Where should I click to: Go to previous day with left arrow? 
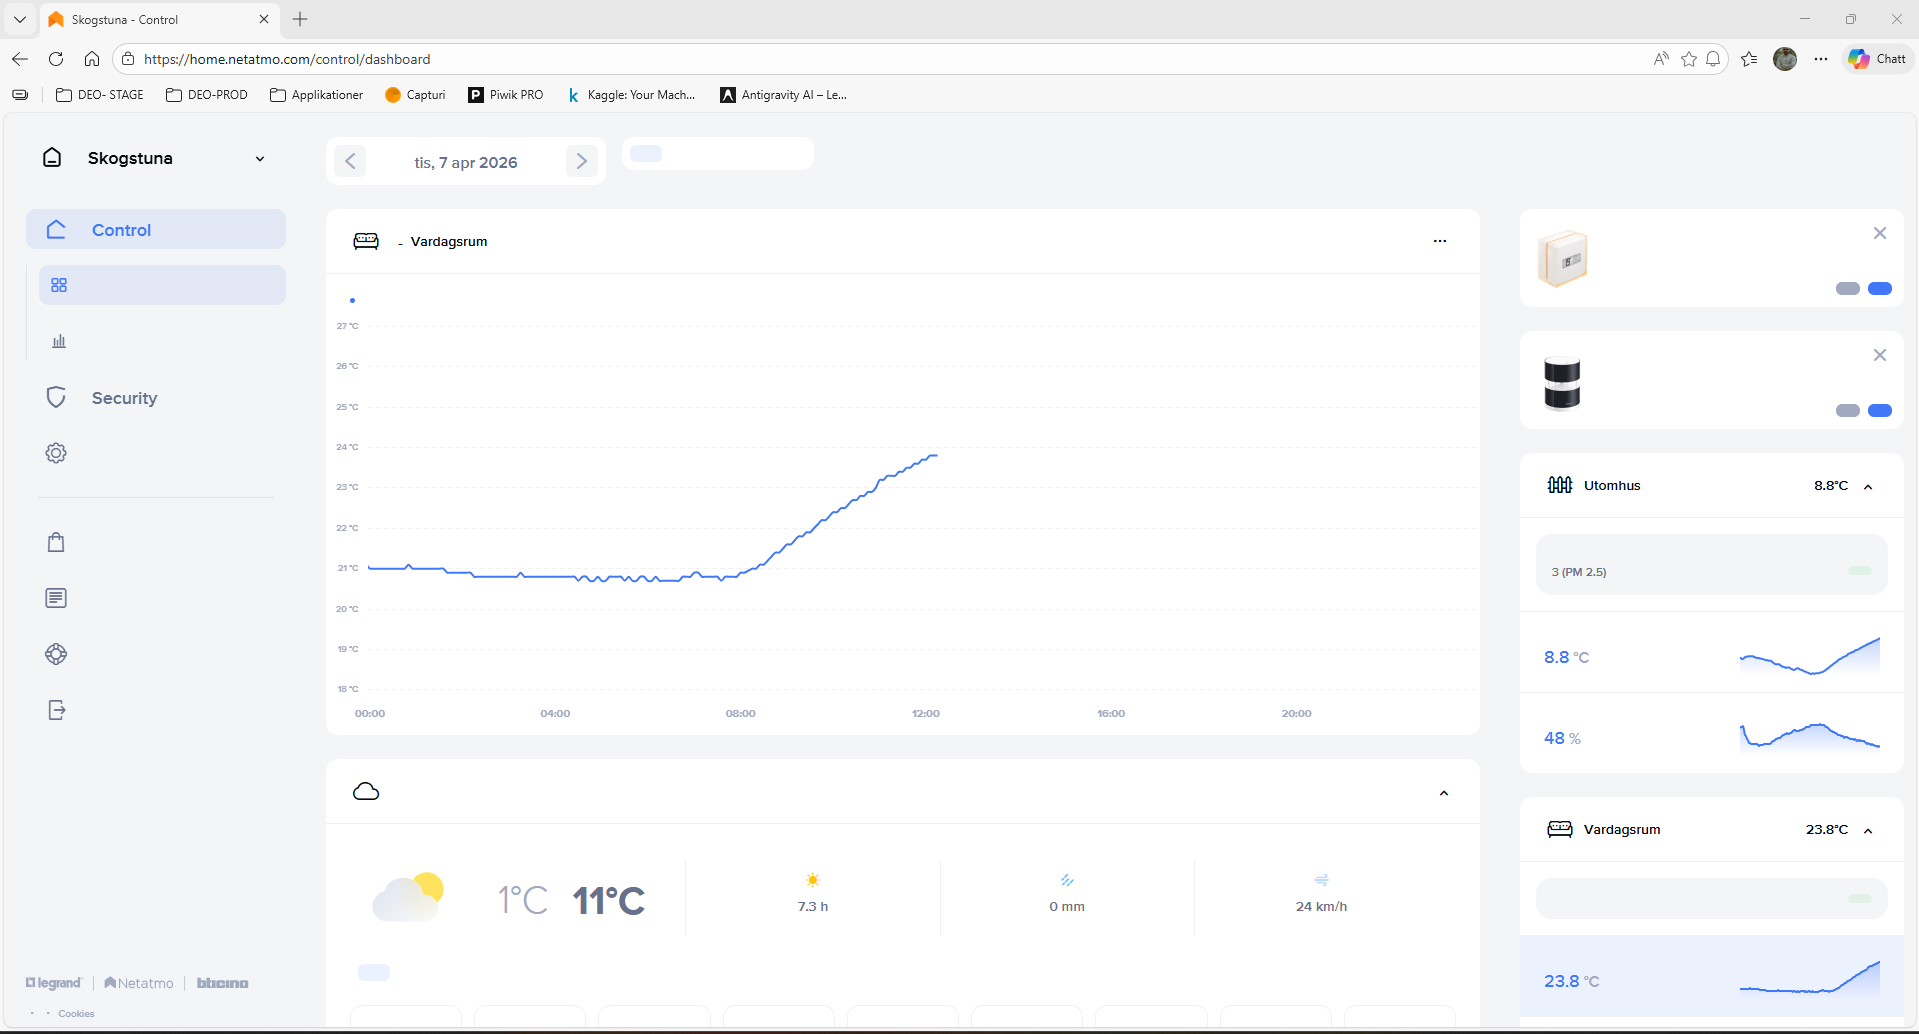tap(350, 161)
